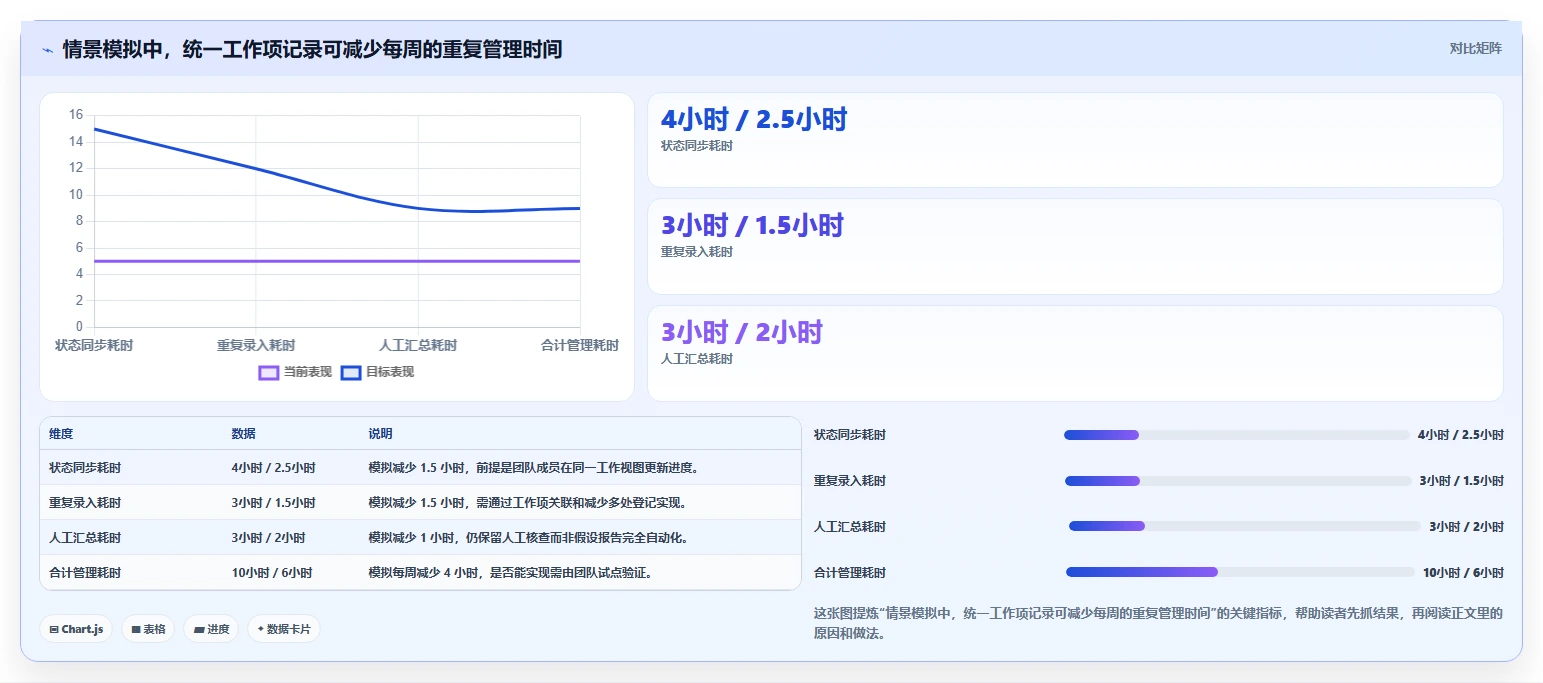
Task: Click the 合计管理耗时 progress row label
Action: tap(850, 573)
